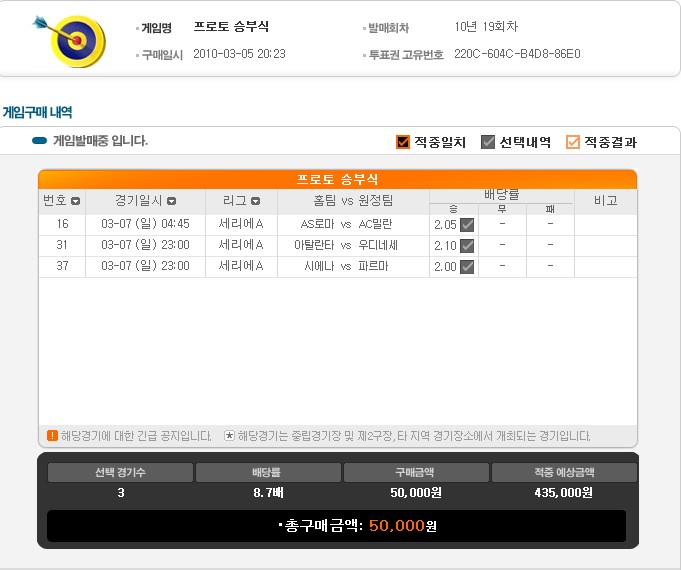Click the purchase time 2010-03-05 20:23
Image resolution: width=681 pixels, height=570 pixels.
239,54
